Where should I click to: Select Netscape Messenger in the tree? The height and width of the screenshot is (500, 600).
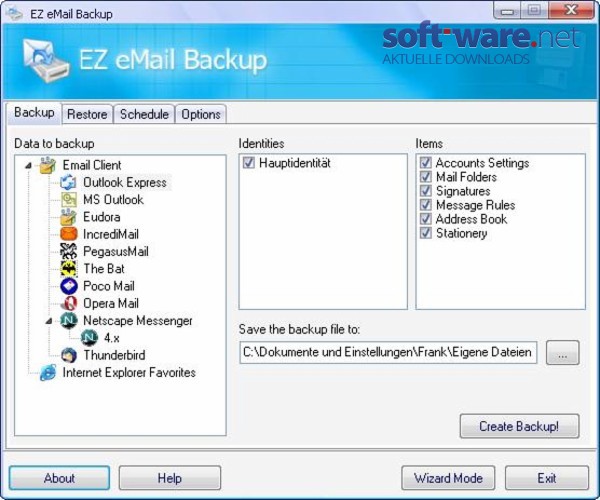(x=138, y=321)
